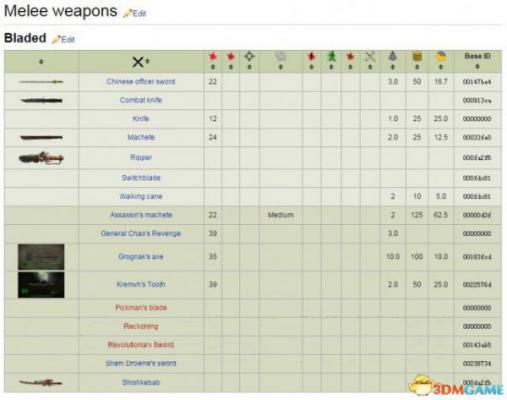The image size is (507, 400).
Task: Sort by the image column arrow
Action: click(41, 62)
